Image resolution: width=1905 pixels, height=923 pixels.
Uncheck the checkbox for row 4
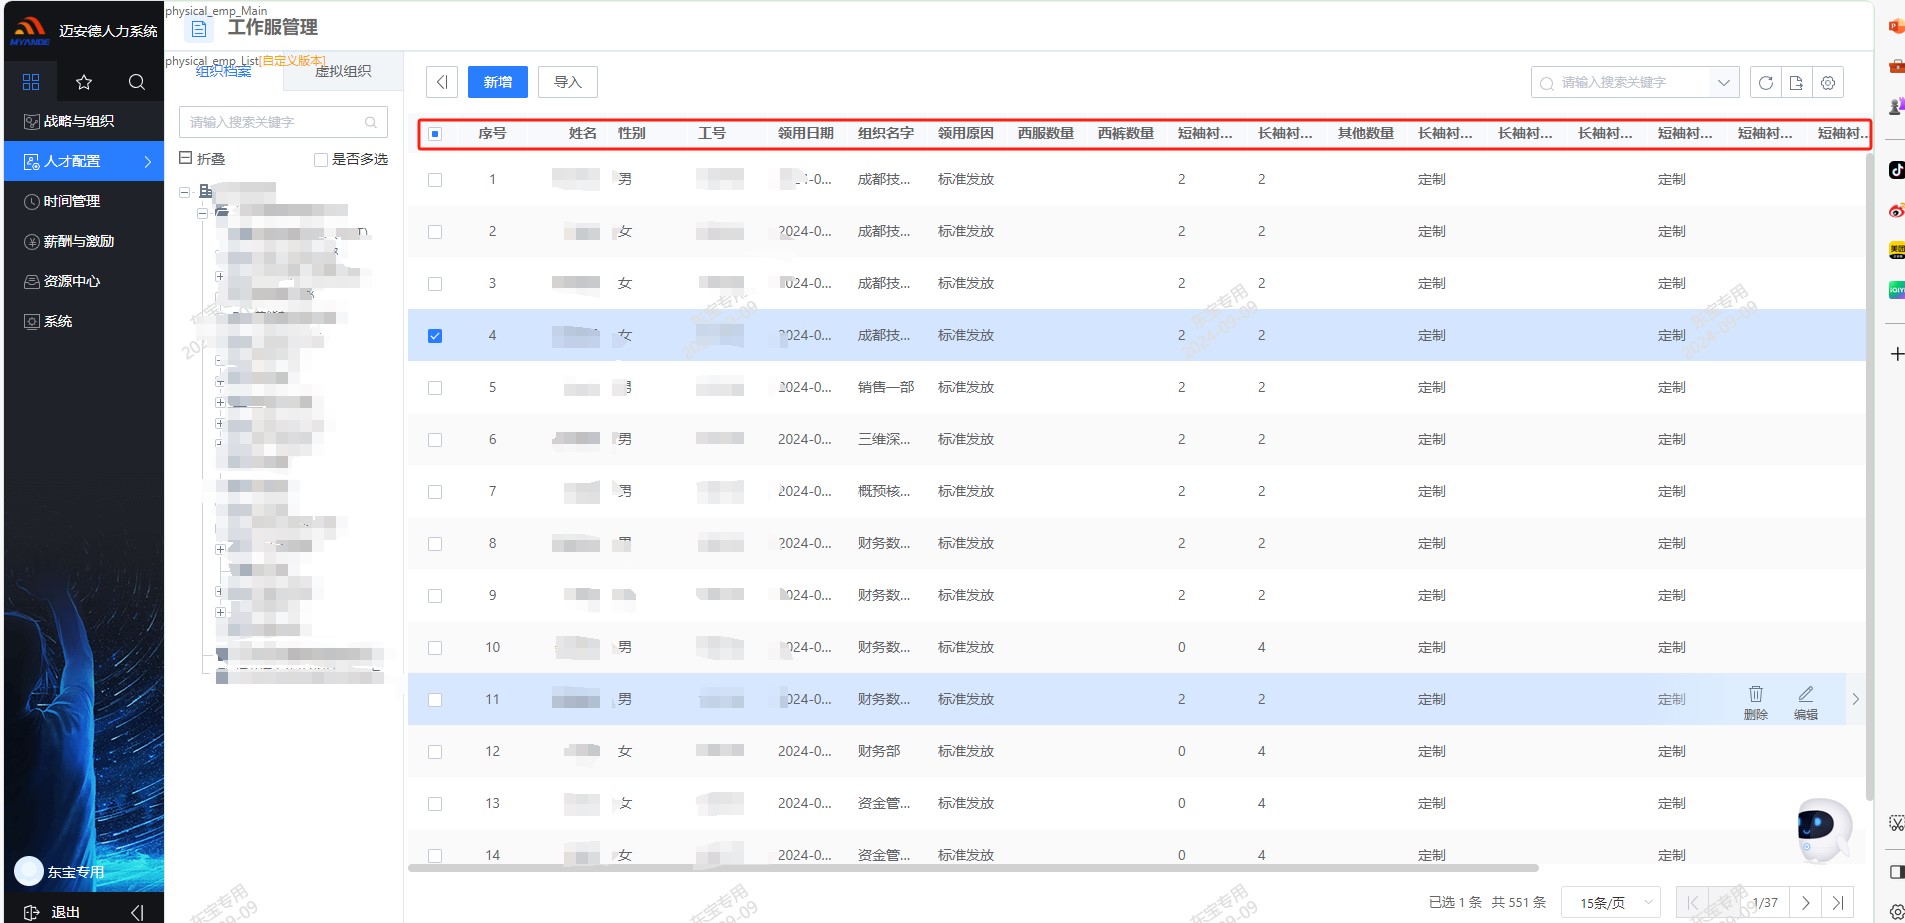pyautogui.click(x=435, y=336)
